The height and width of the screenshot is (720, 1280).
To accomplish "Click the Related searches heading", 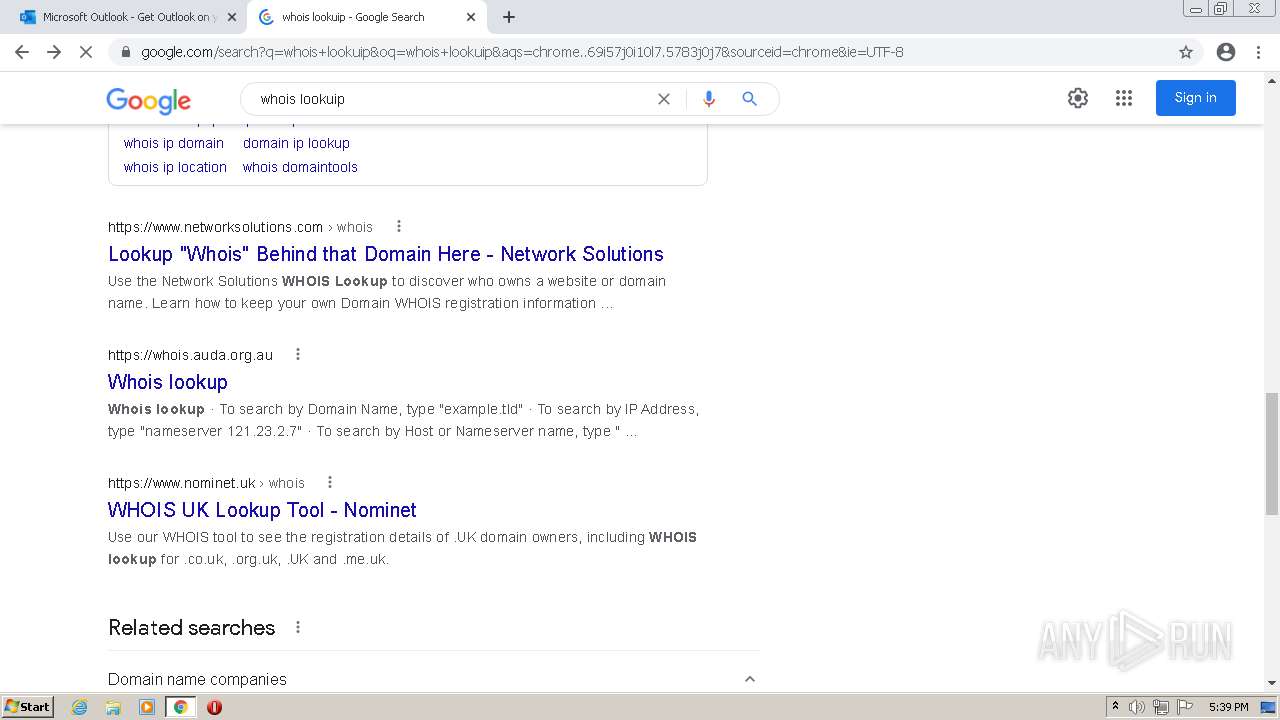I will [191, 627].
